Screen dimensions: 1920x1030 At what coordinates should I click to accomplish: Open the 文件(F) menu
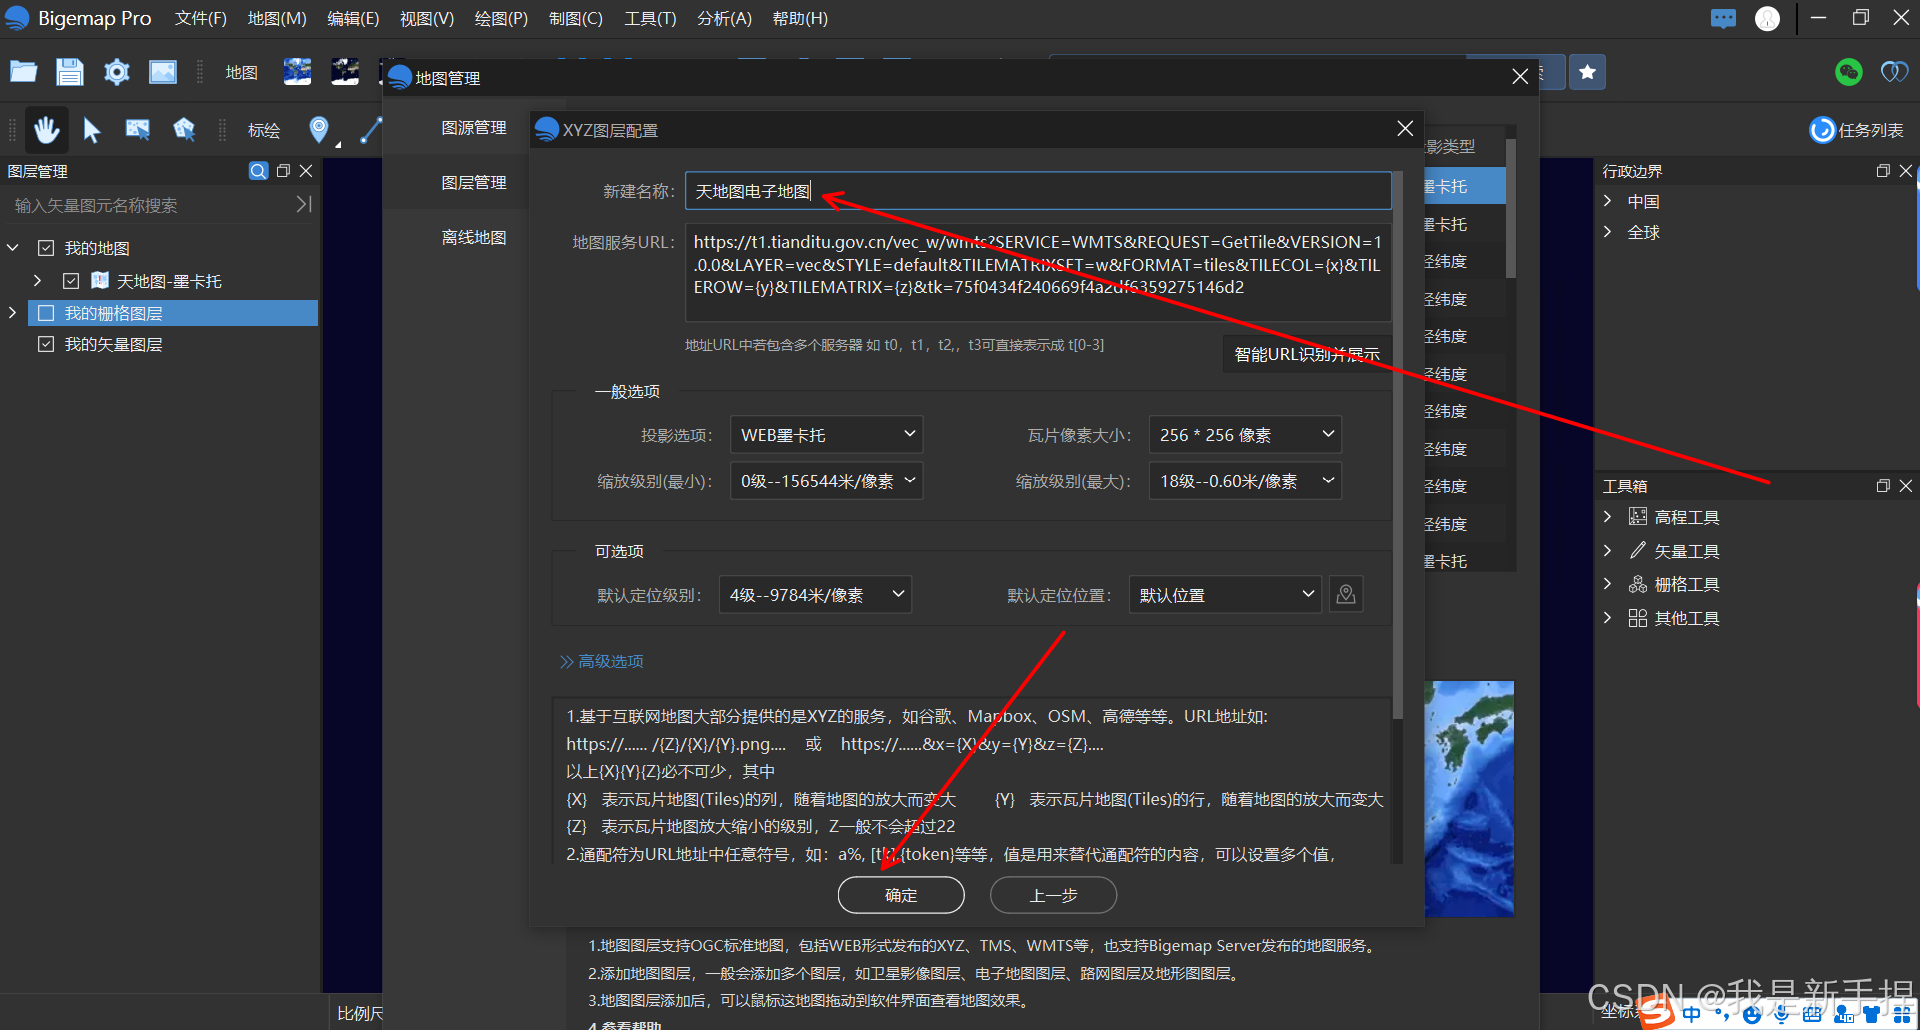click(200, 19)
